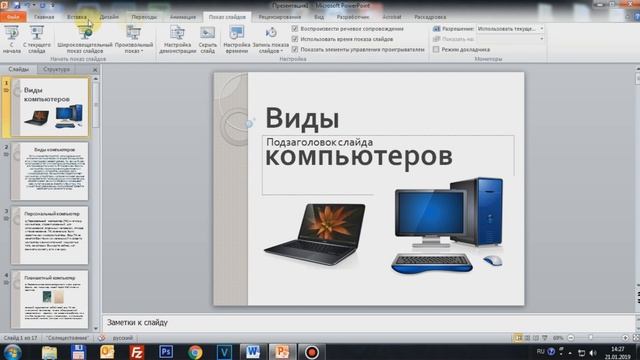
Task: Start slideshow from the beginning (С начала)
Action: click(11, 40)
